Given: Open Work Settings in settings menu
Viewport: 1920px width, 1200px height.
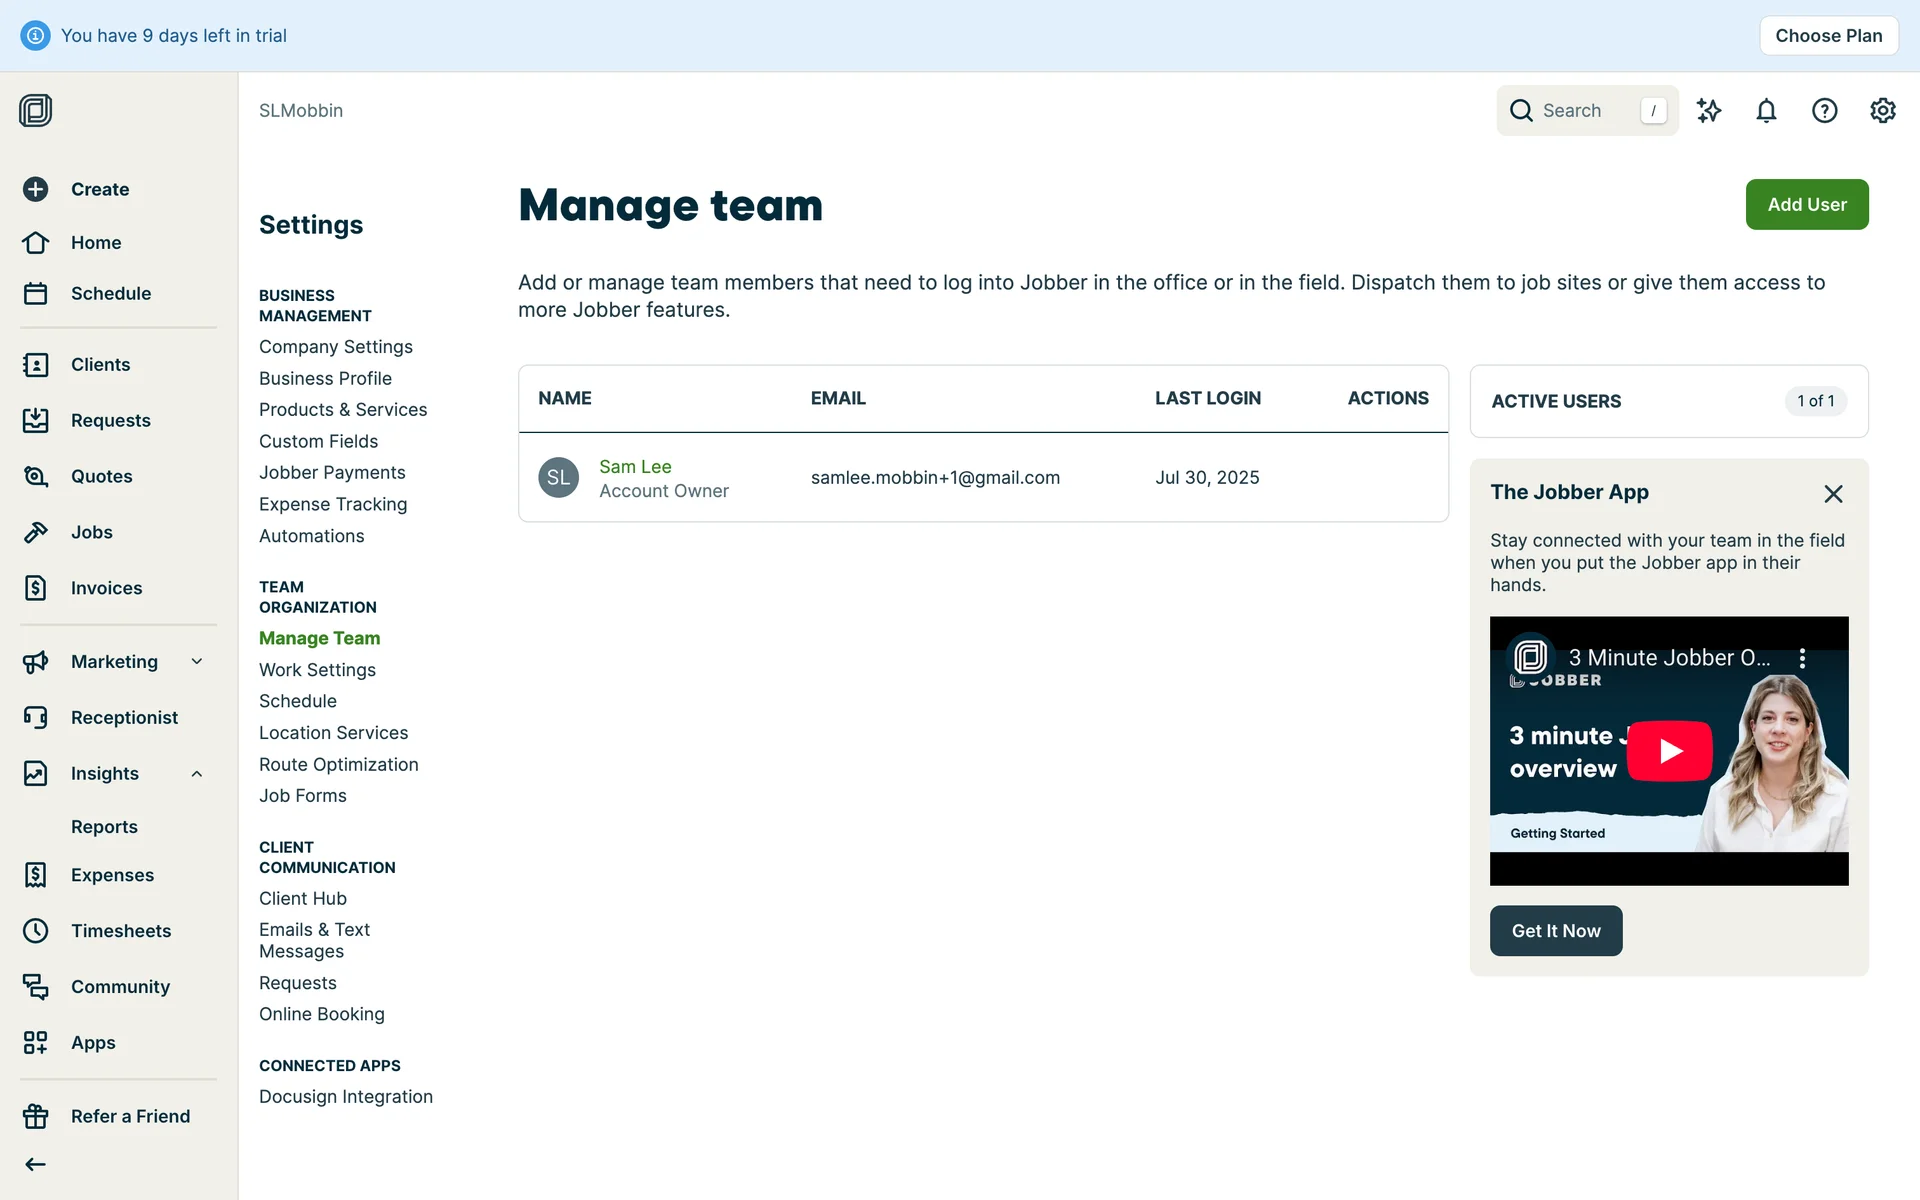Looking at the screenshot, I should click(317, 670).
